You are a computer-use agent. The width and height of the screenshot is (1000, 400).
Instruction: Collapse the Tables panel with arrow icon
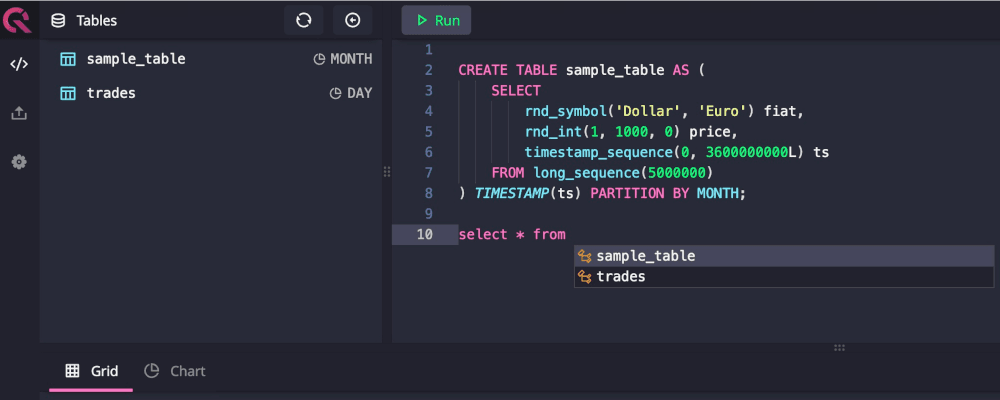click(x=352, y=20)
